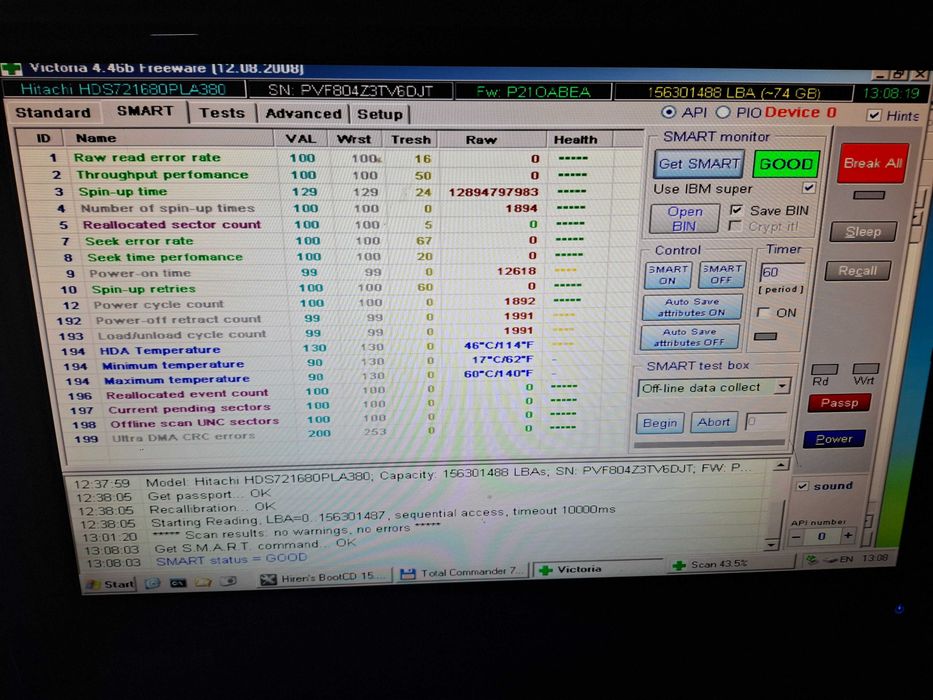Open the SMART tab
The height and width of the screenshot is (700, 933).
tap(145, 111)
